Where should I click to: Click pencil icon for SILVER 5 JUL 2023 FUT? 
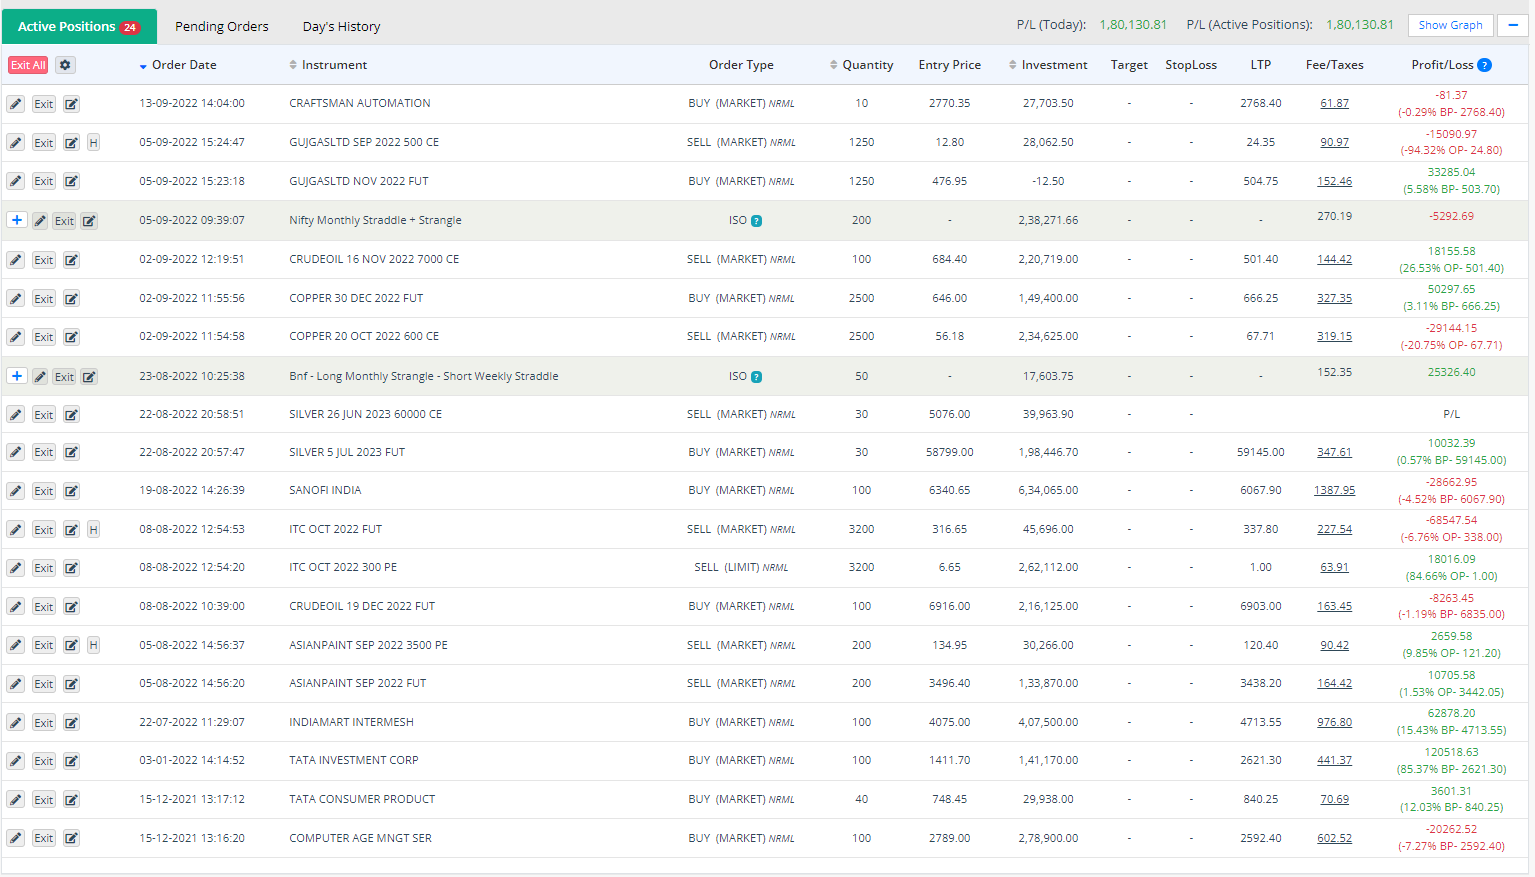16,453
